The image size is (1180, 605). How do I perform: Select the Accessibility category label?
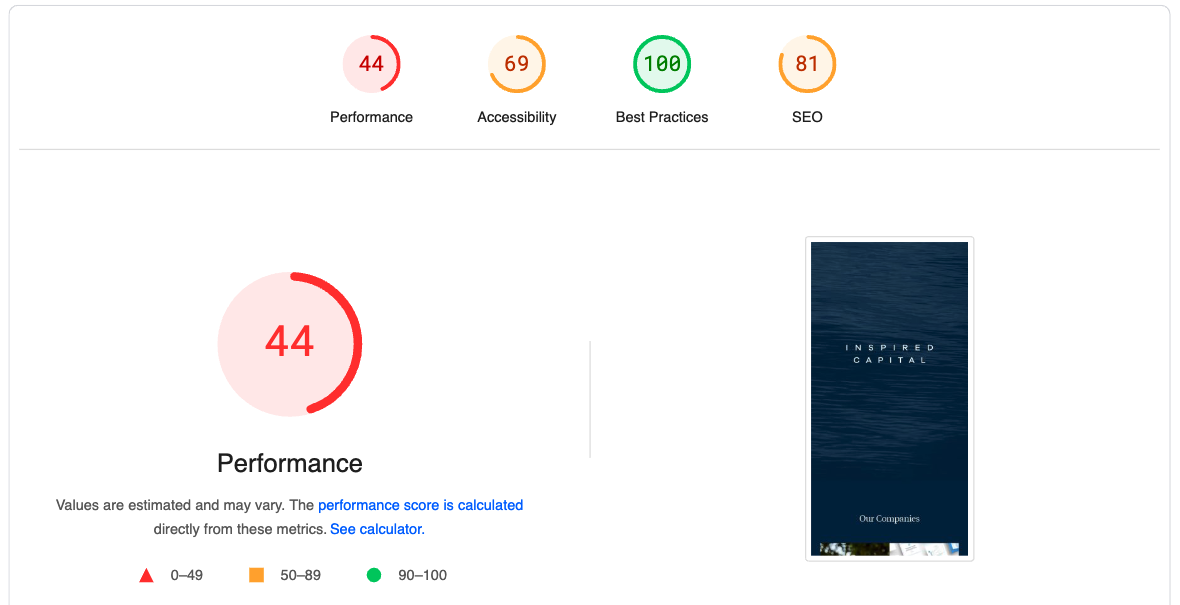pos(516,117)
